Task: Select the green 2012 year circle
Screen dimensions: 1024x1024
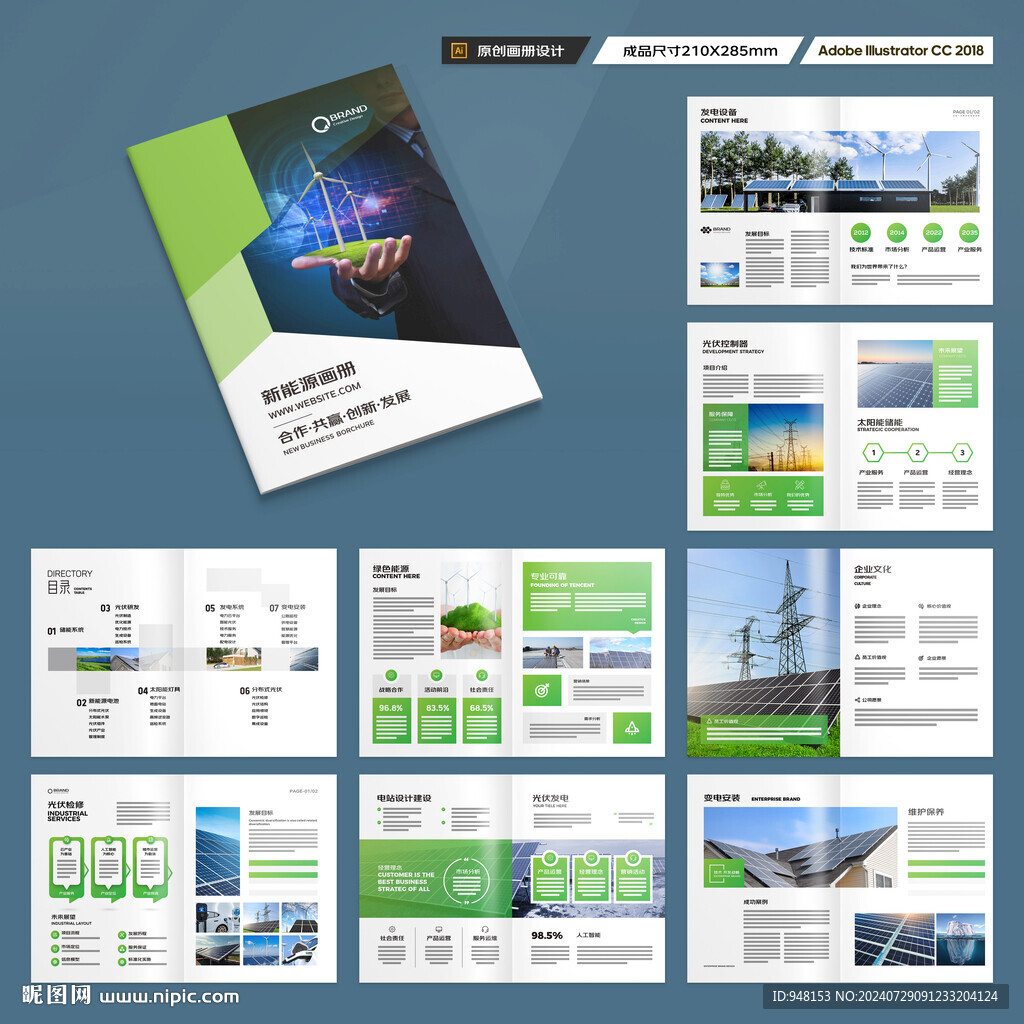Action: 861,232
